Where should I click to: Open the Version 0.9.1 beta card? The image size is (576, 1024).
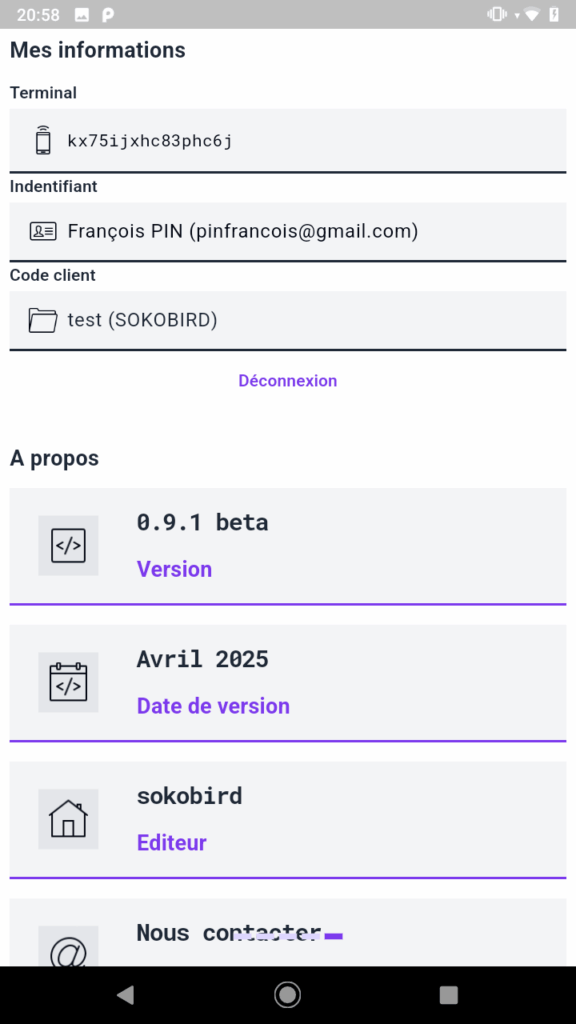point(288,547)
